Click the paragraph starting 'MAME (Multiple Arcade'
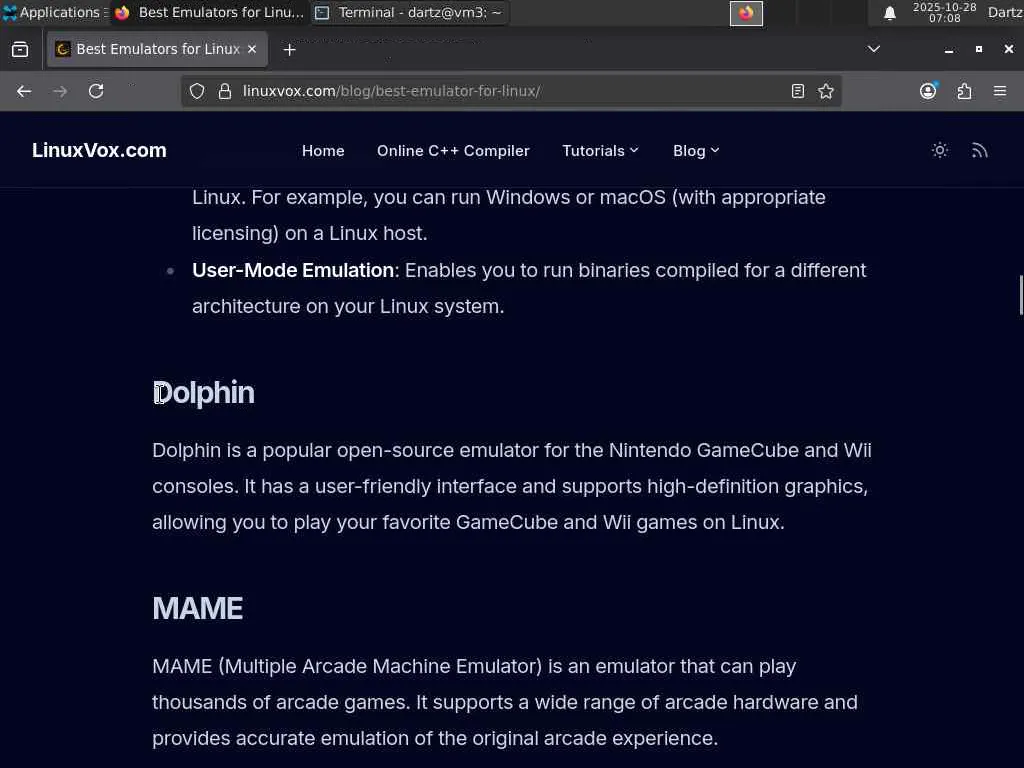 505,702
